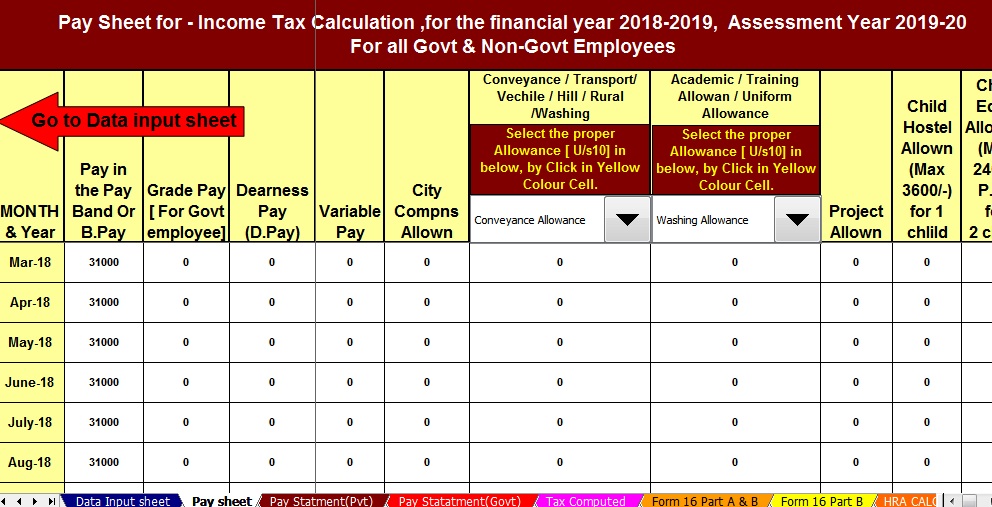Select the 31000 pay cell for Apr-18
This screenshot has height=507, width=992.
click(104, 303)
